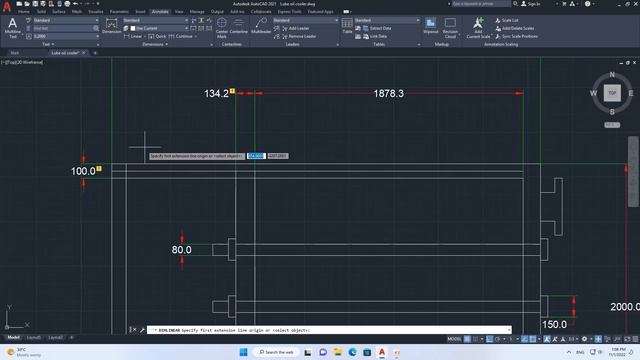Toggle object snap tracking in status bar
The image size is (640, 360).
pyautogui.click(x=525, y=339)
